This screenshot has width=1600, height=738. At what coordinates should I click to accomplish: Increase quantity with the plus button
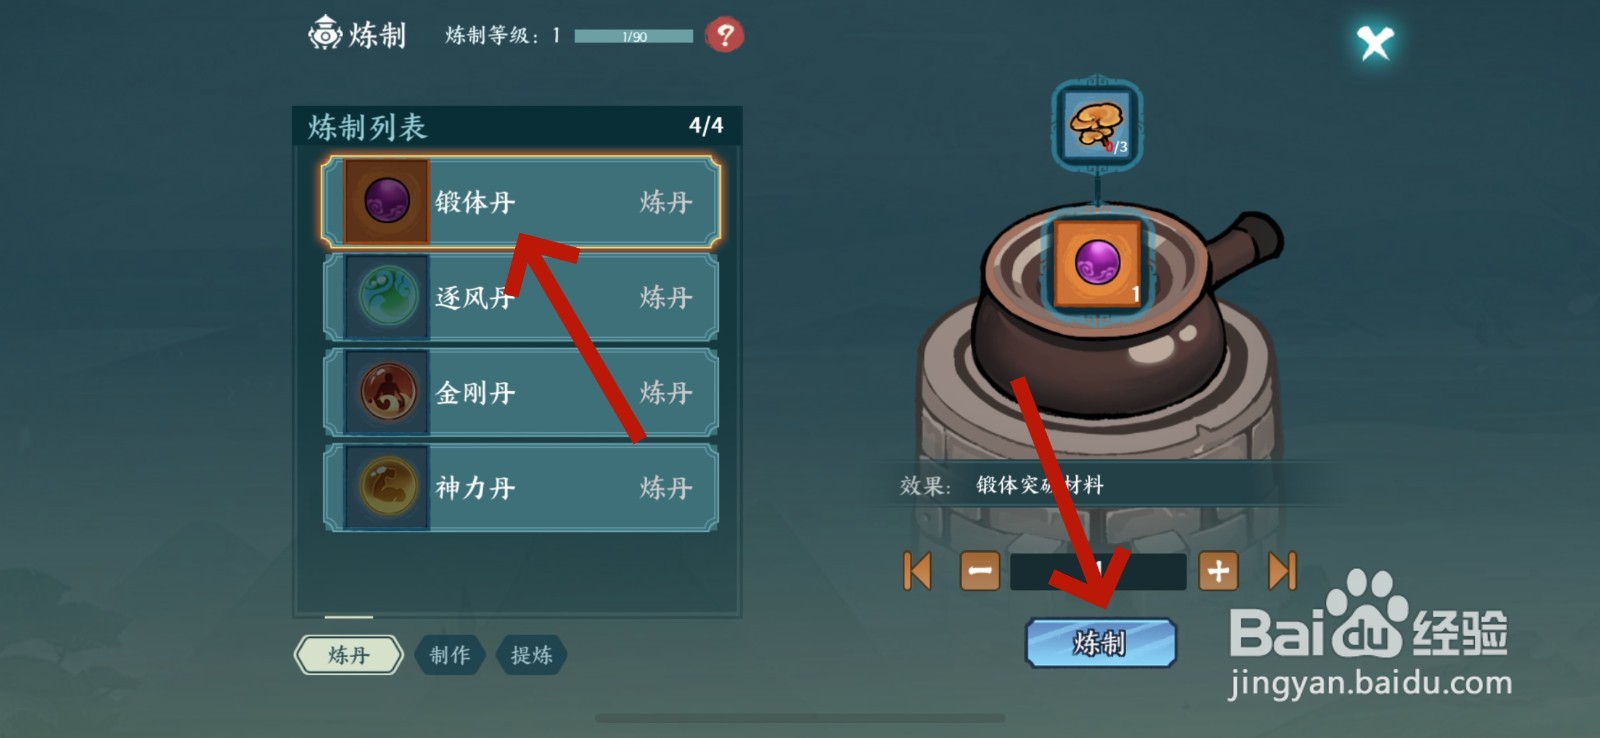click(x=1218, y=571)
